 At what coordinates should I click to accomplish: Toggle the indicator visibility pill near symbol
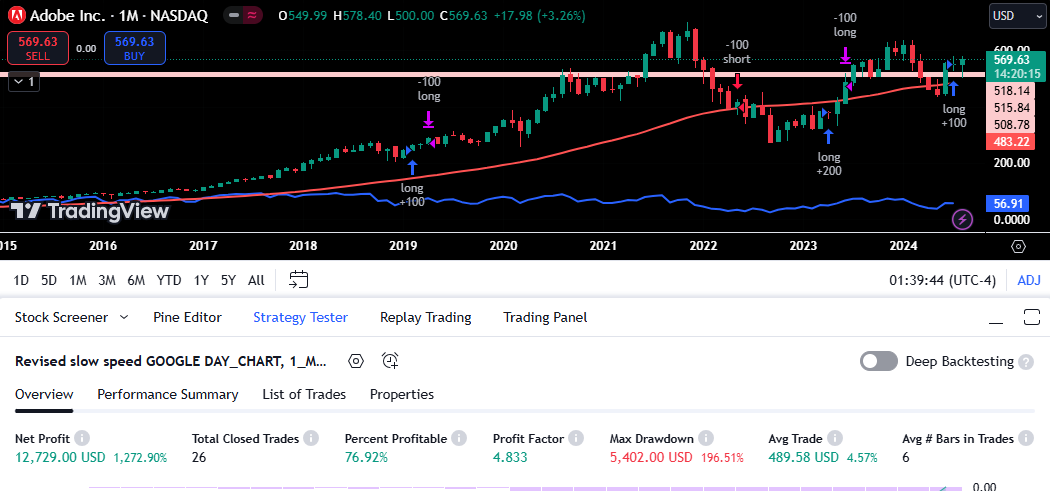click(241, 16)
